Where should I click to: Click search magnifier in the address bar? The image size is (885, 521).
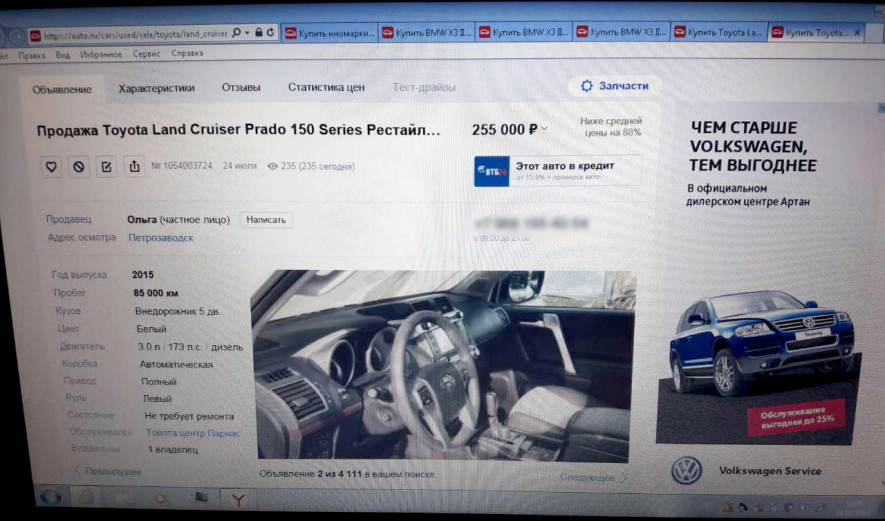[236, 33]
